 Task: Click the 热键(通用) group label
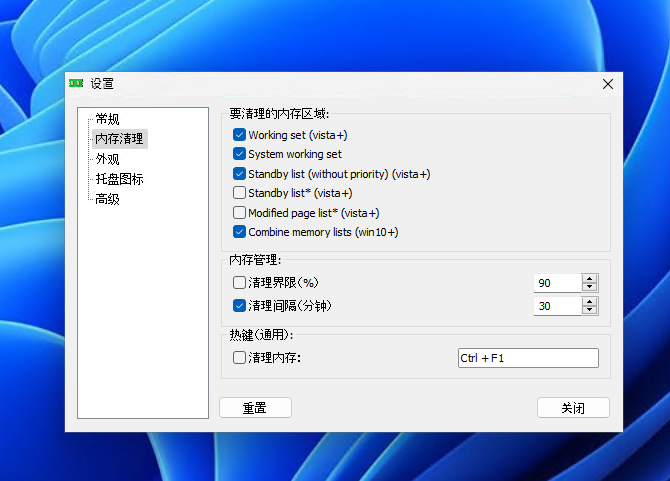(261, 335)
